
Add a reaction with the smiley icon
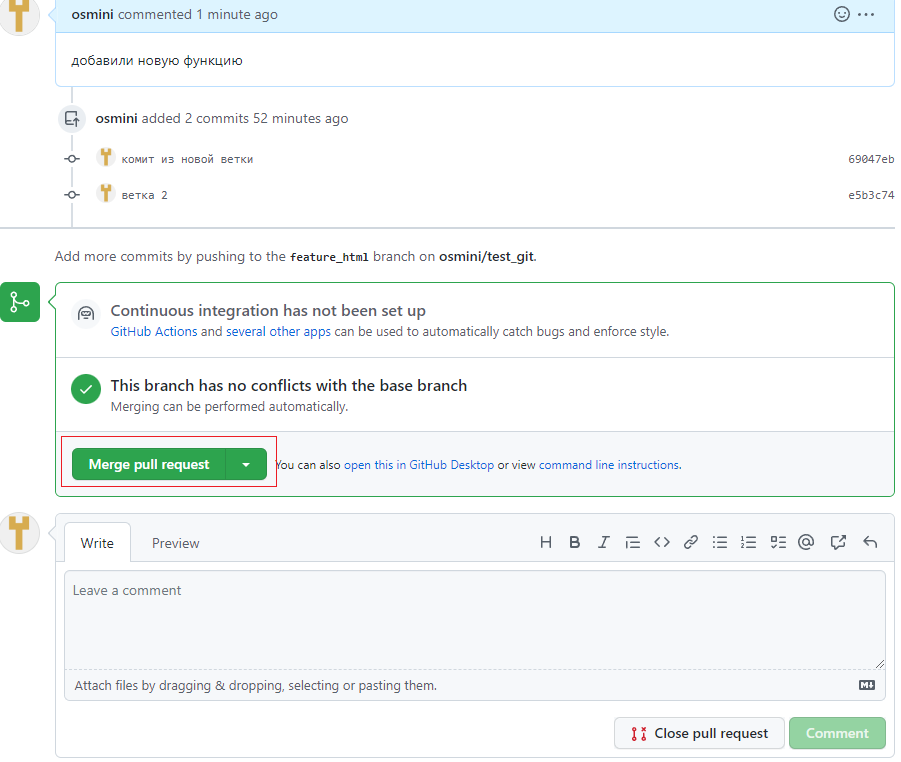tap(841, 14)
